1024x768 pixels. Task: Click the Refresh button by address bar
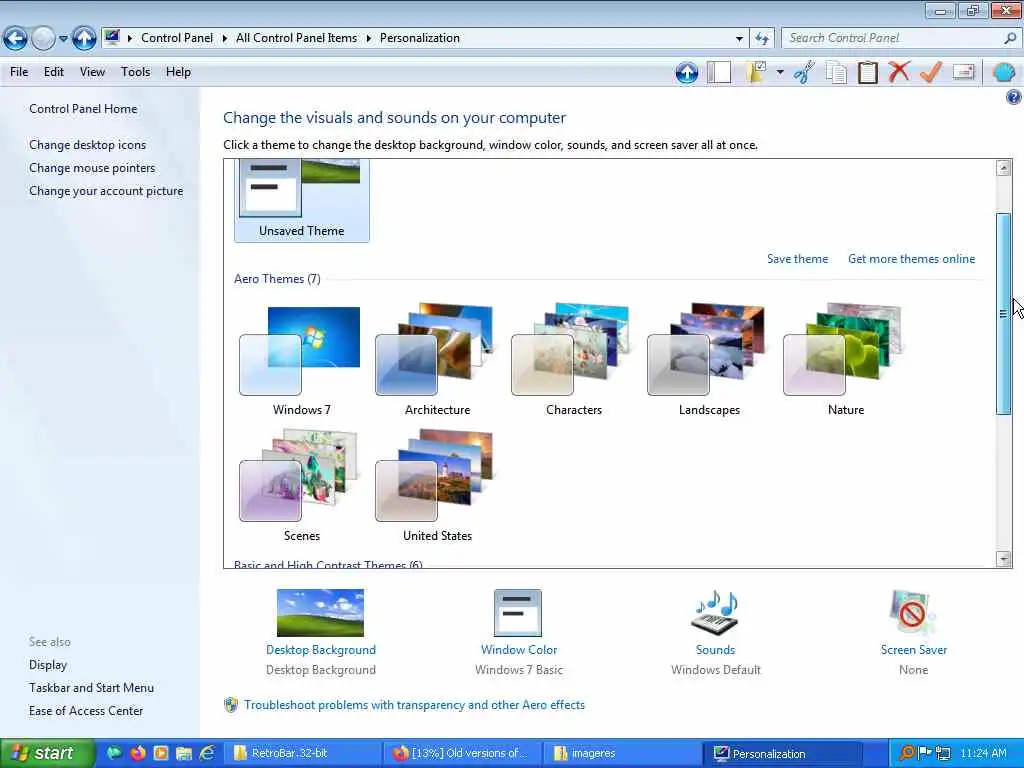(761, 39)
